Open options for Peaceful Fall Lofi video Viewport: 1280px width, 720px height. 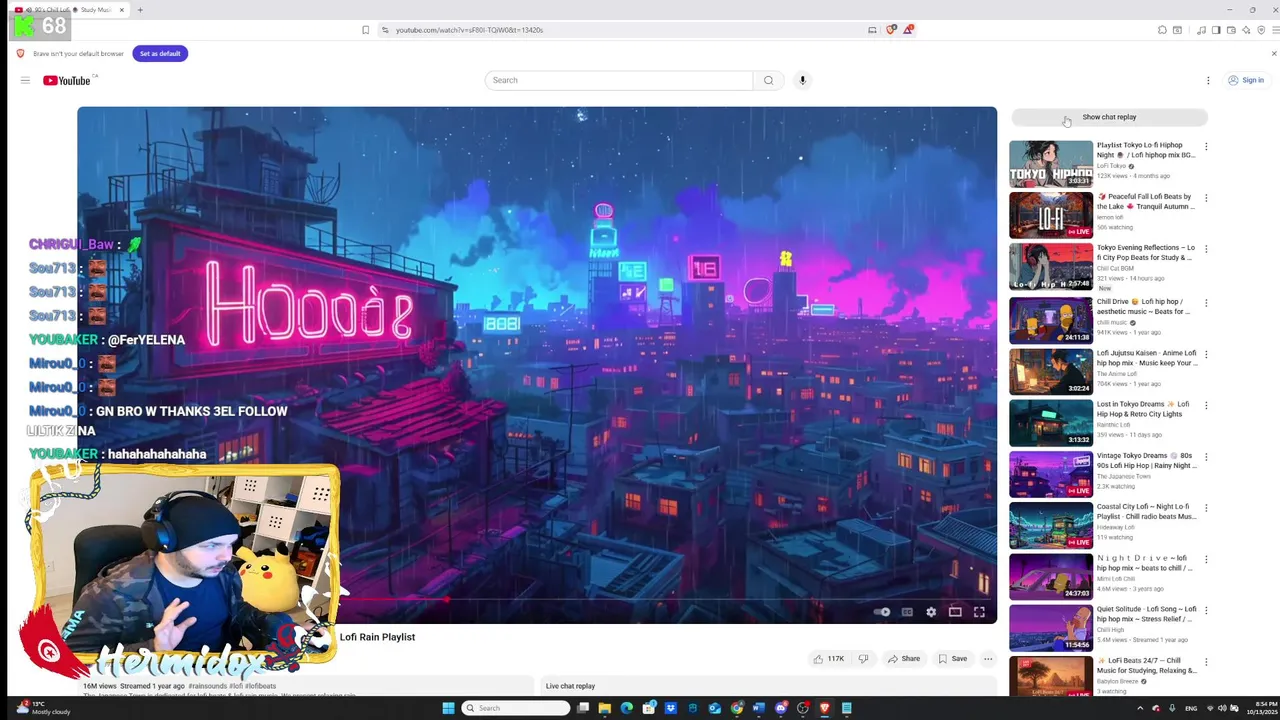pos(1206,198)
